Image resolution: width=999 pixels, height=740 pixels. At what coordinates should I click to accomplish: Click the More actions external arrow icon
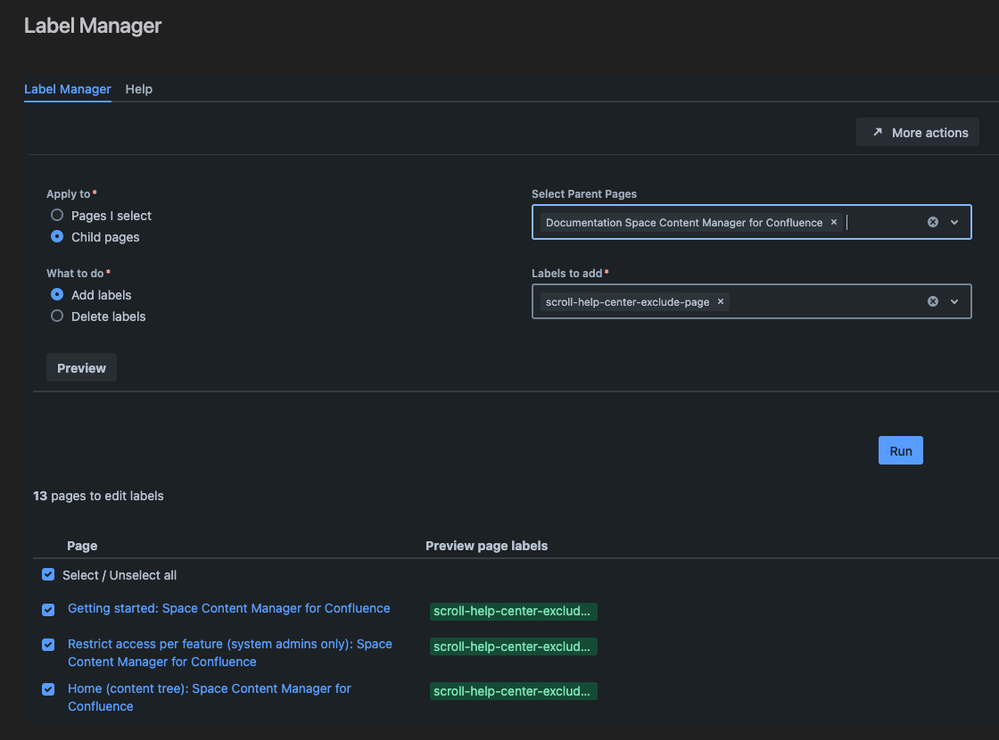tap(877, 131)
